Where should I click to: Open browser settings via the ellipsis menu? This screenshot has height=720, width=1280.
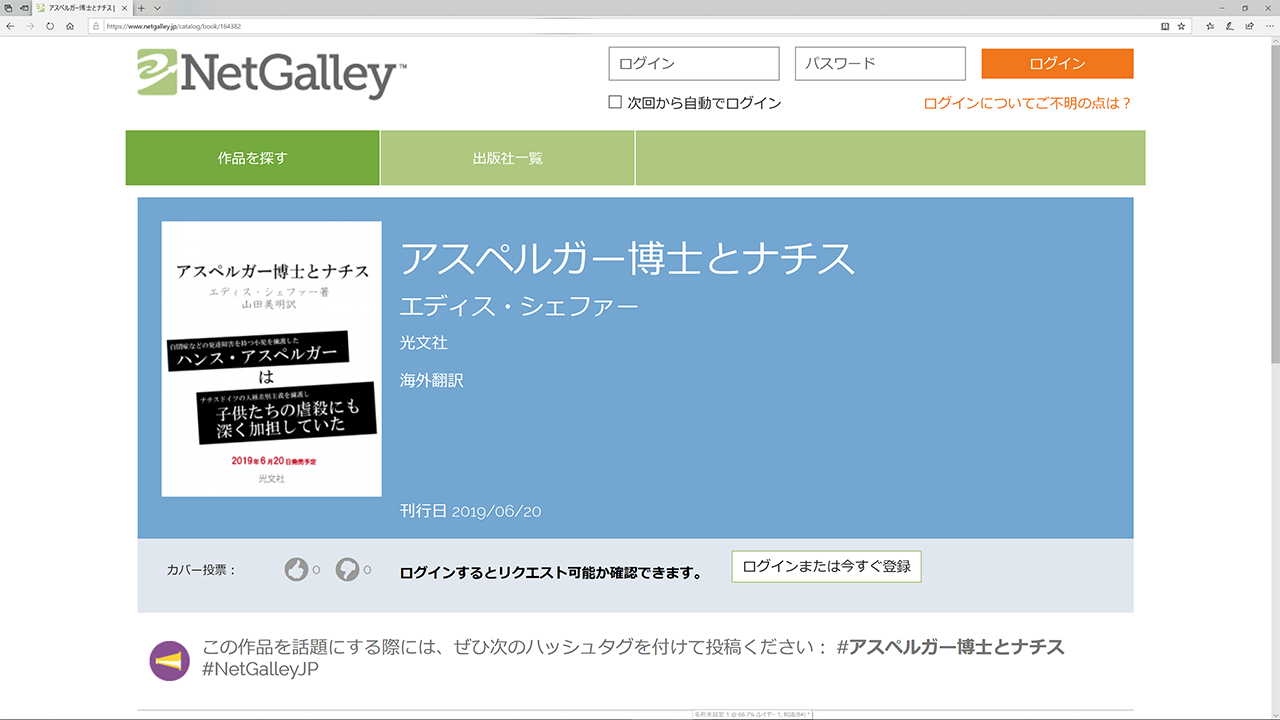[x=1270, y=27]
